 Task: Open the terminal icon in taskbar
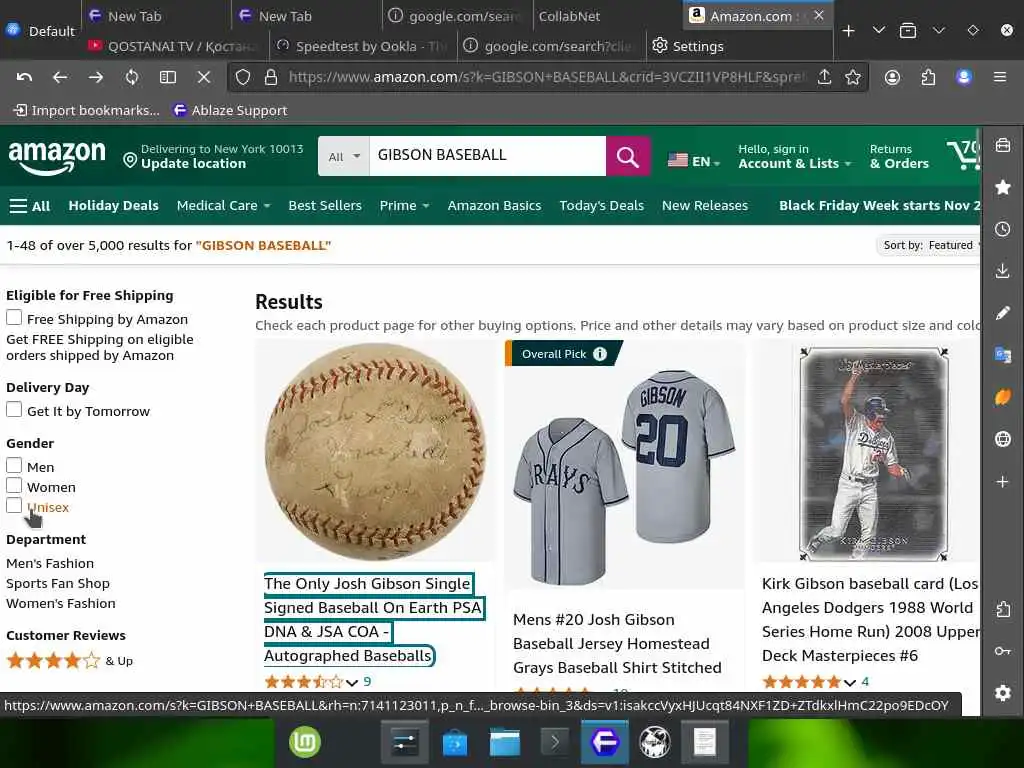point(554,742)
